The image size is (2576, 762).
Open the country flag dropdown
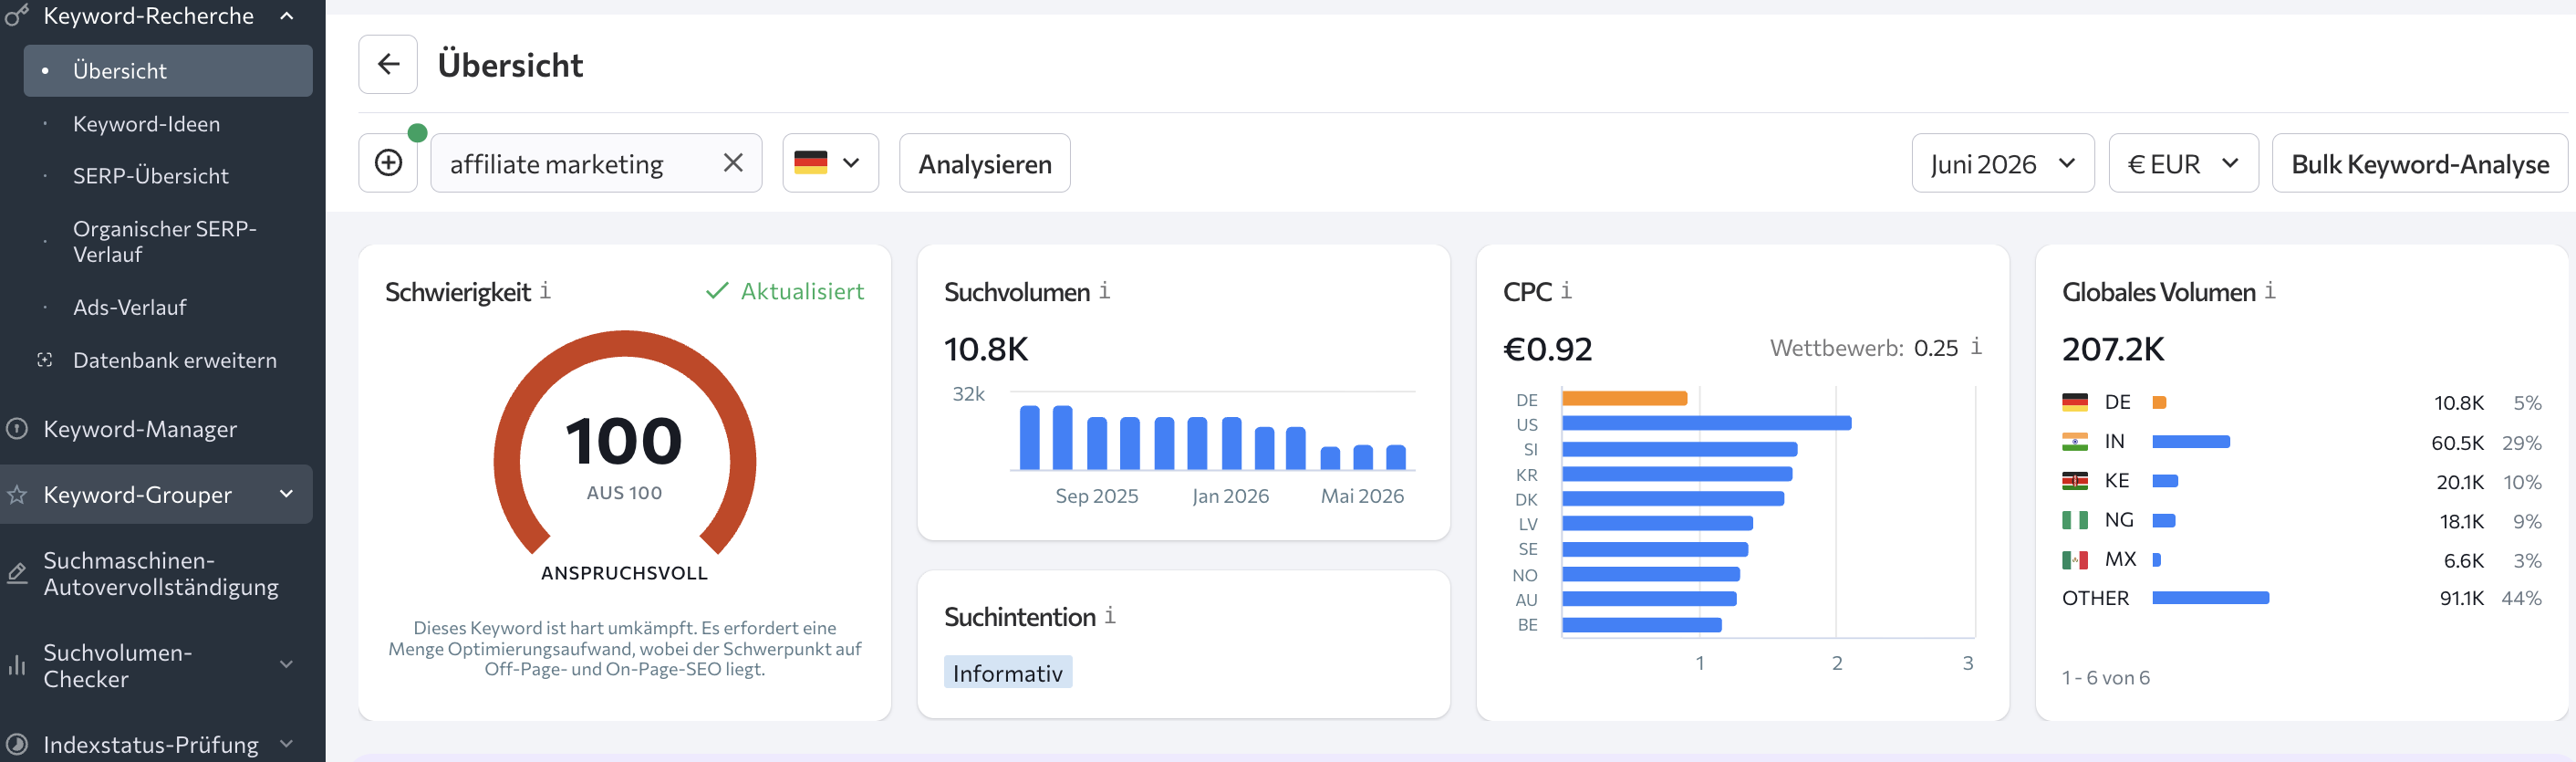830,163
